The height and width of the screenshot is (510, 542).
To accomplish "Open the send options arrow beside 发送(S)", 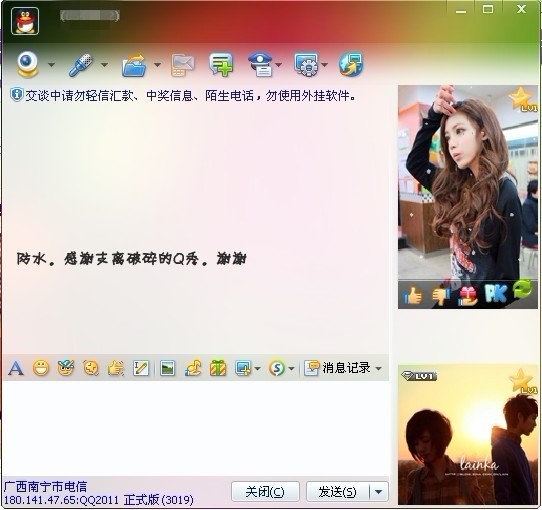I will coord(379,492).
